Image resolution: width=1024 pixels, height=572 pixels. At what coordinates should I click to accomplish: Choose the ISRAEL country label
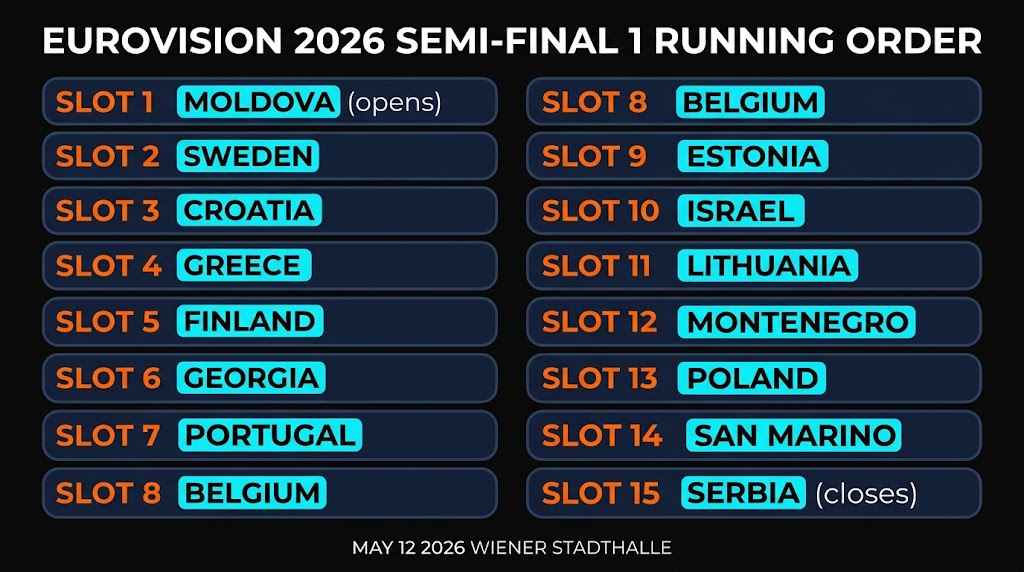tap(740, 211)
